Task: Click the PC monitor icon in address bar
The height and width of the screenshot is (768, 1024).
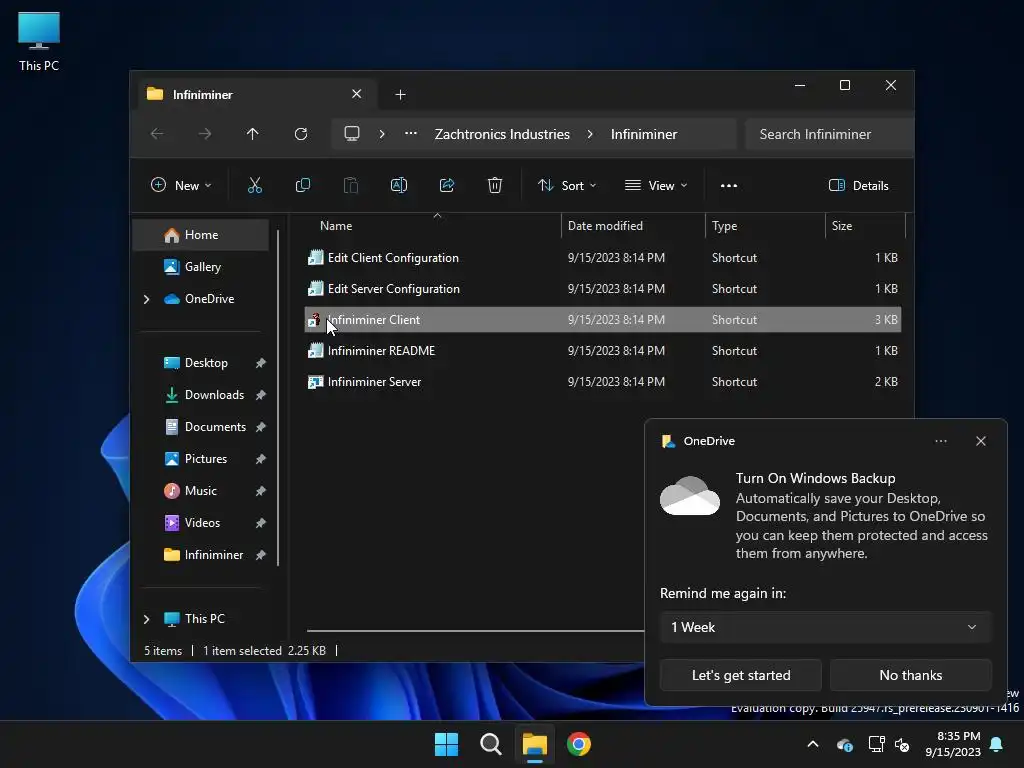Action: click(x=352, y=134)
